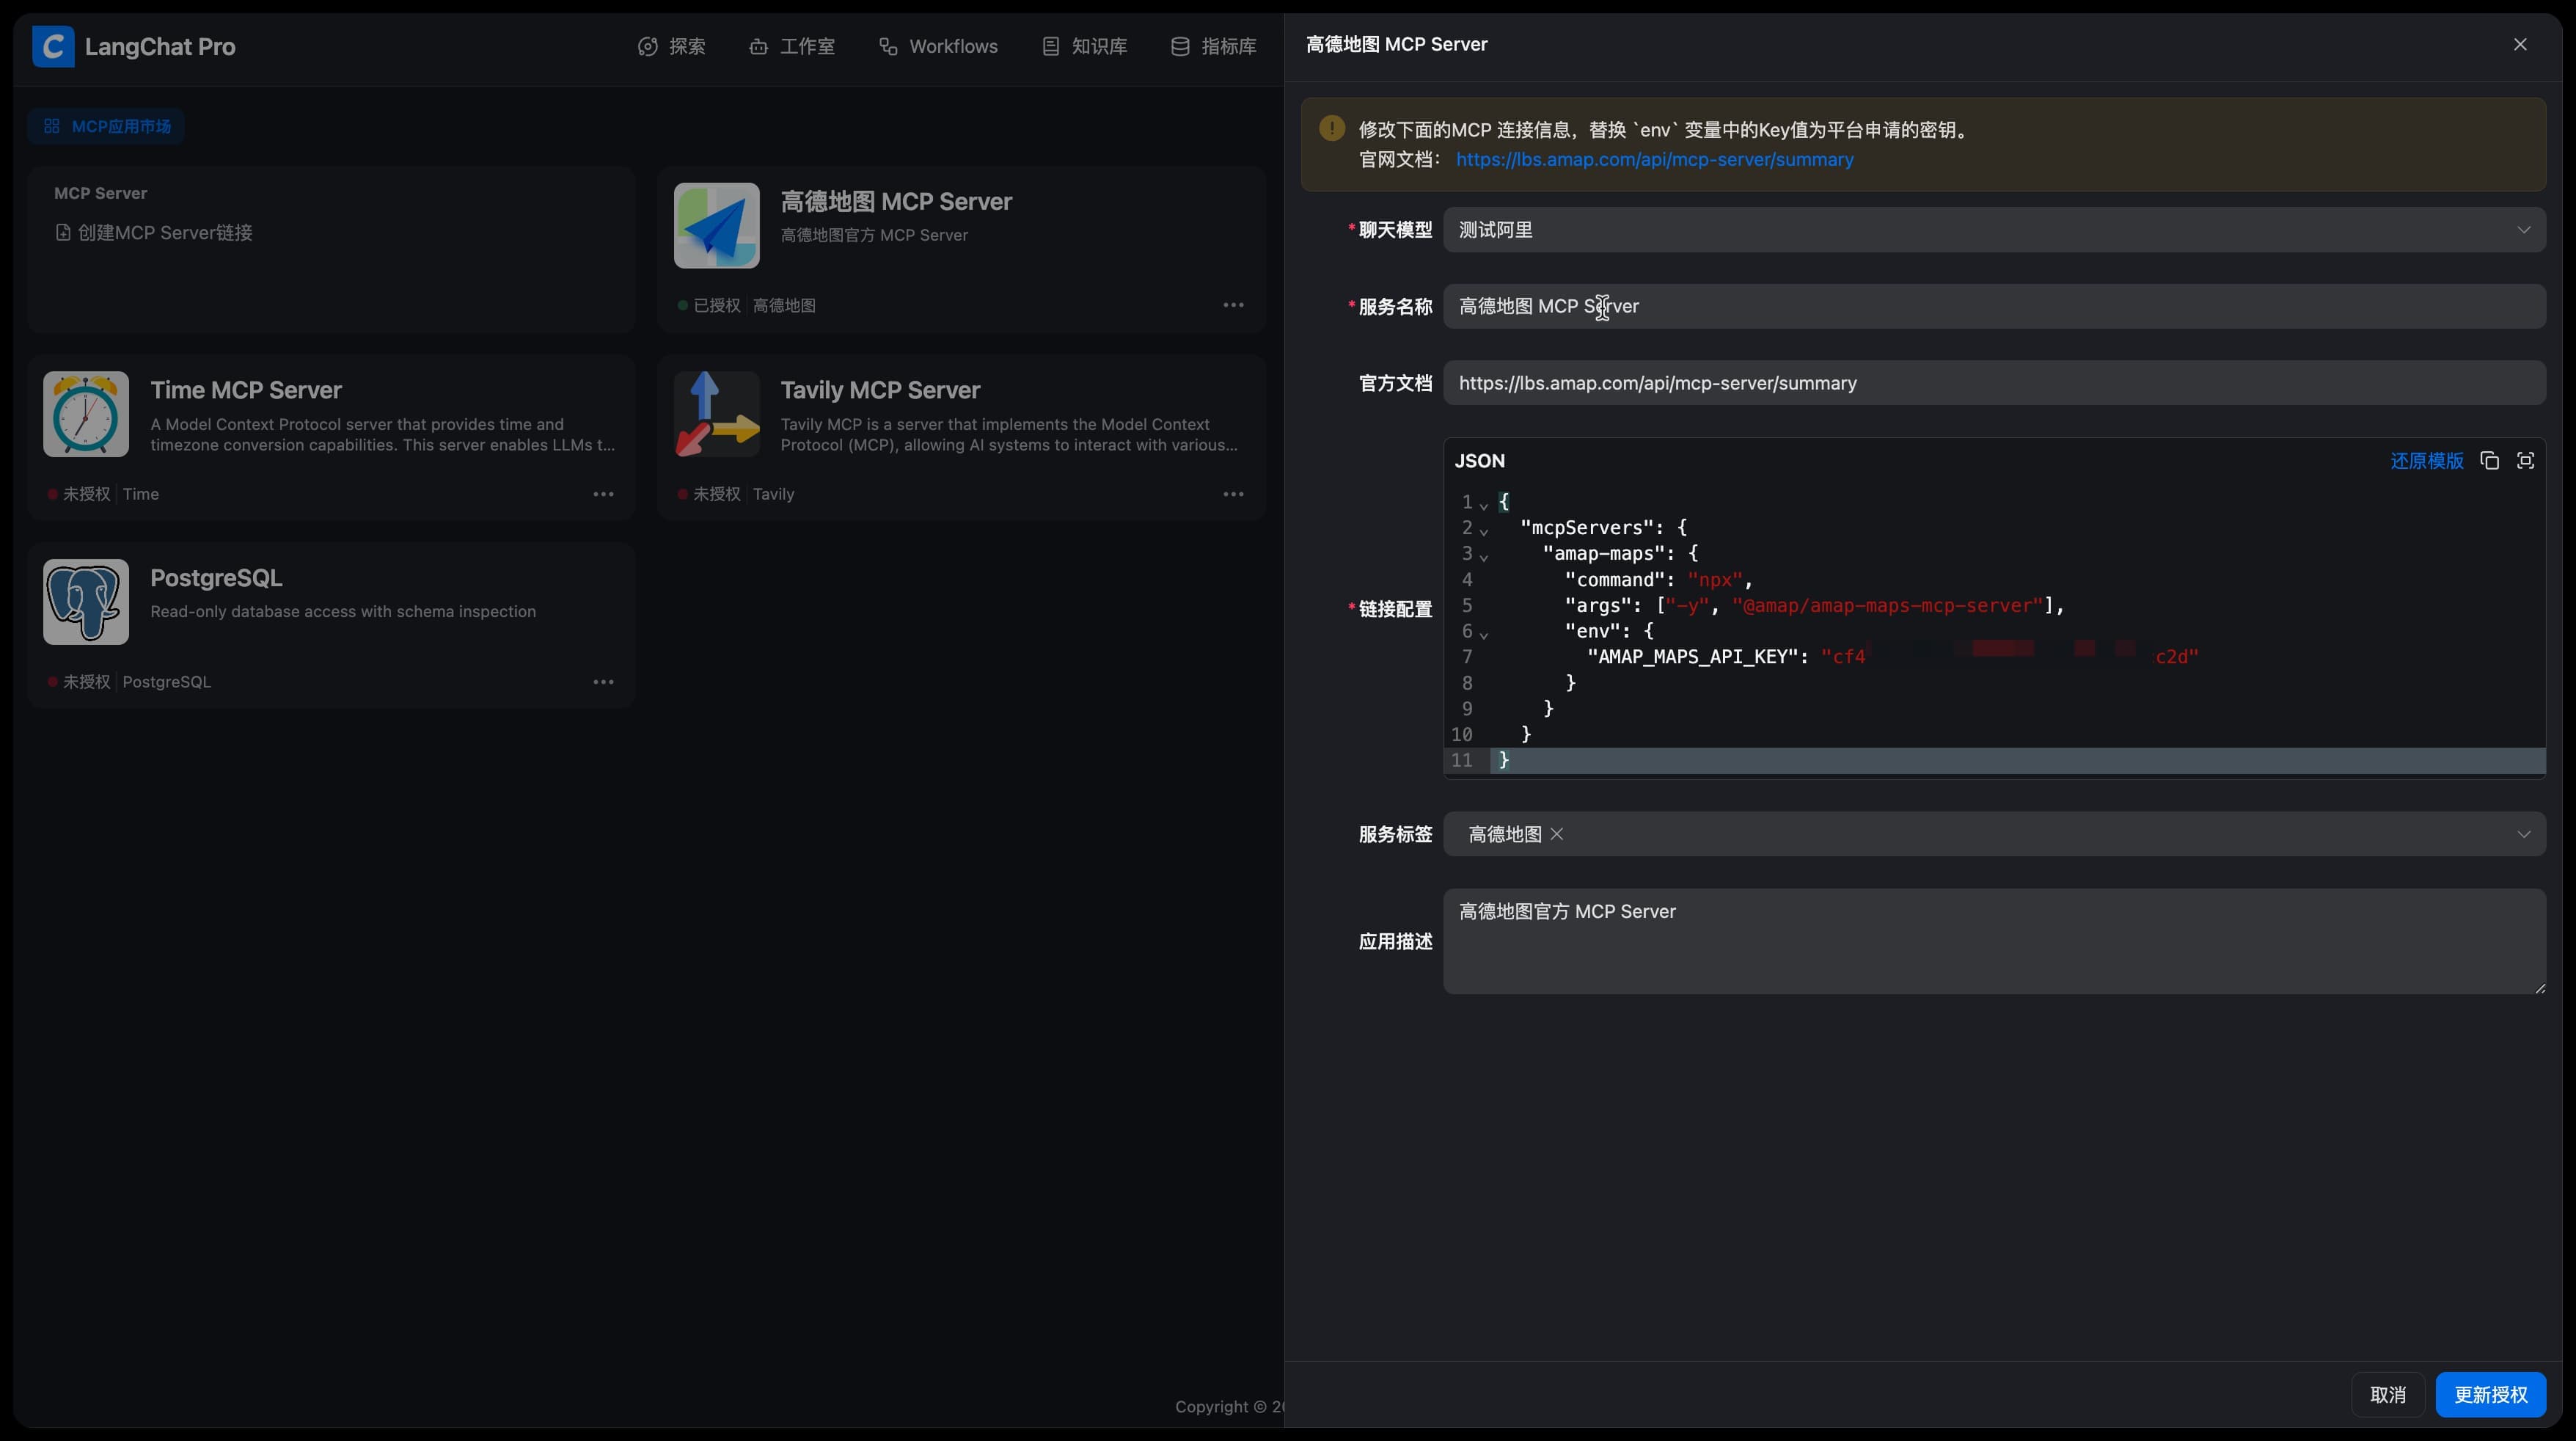The width and height of the screenshot is (2576, 1441).
Task: Click the Time MCP Server title
Action: (246, 390)
